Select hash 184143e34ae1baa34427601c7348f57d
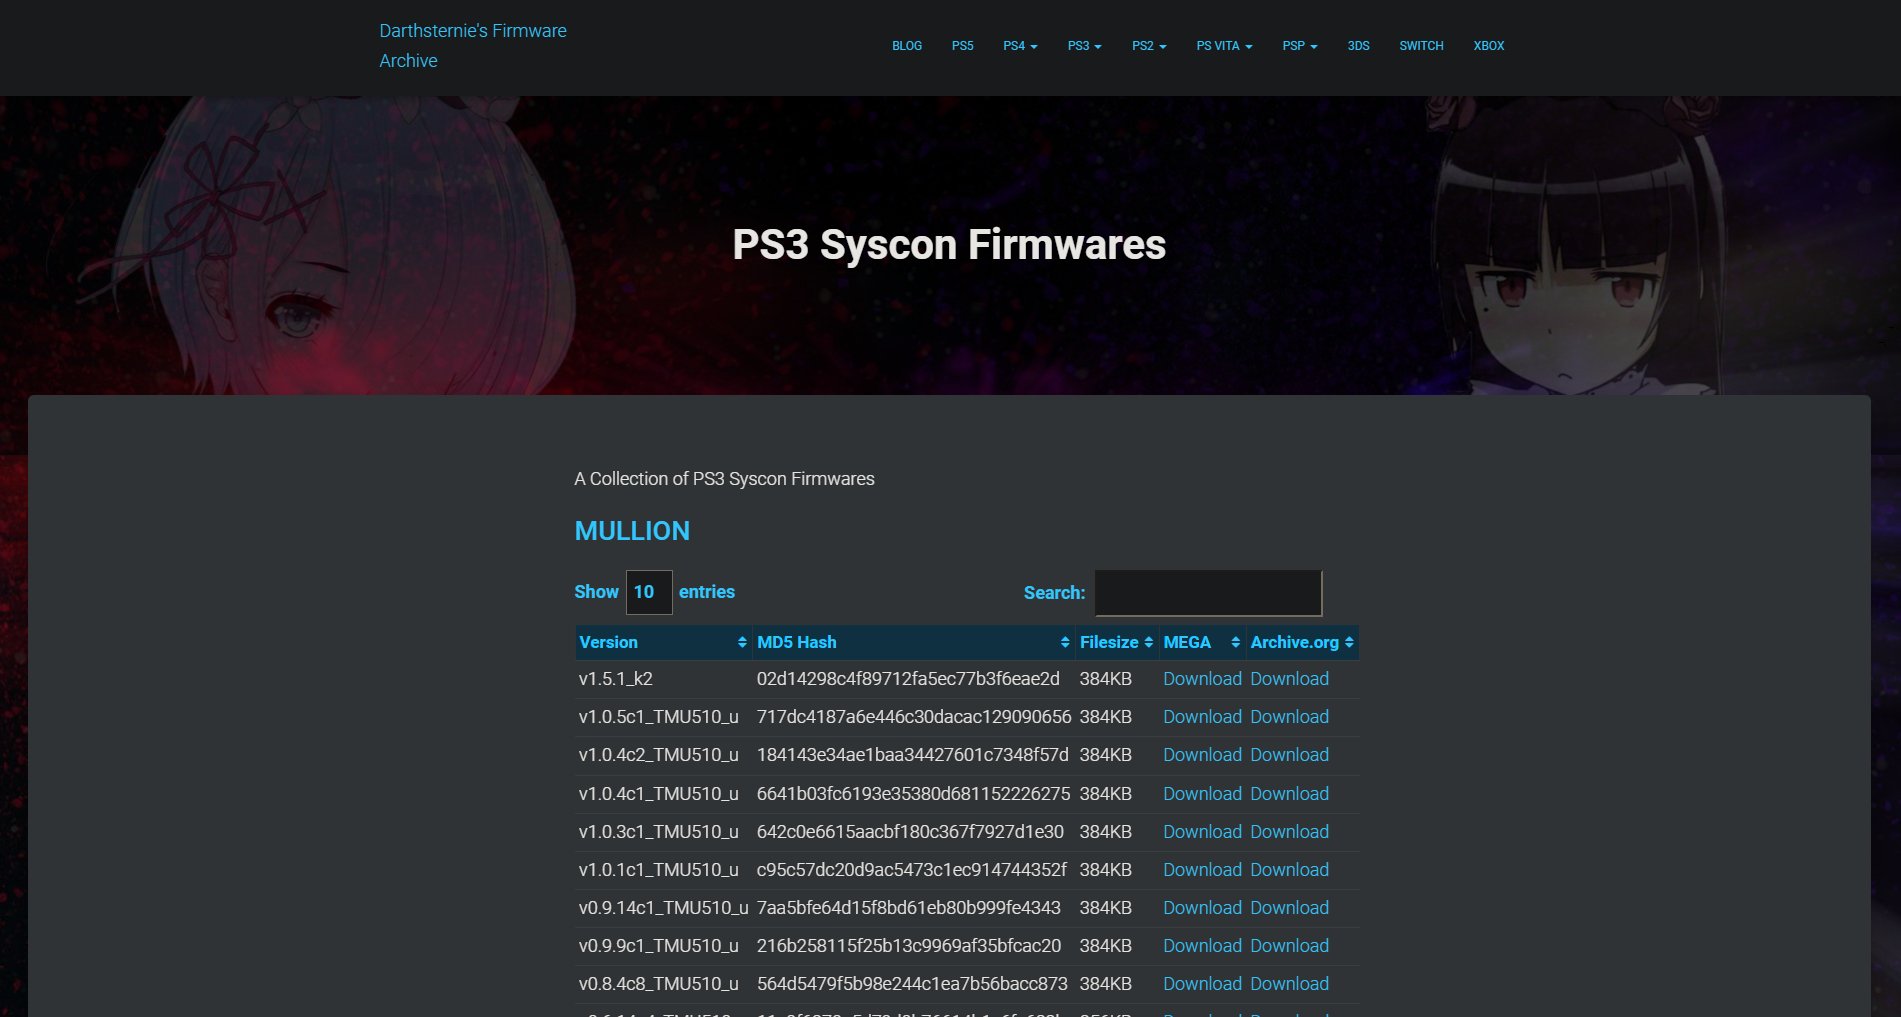Image resolution: width=1901 pixels, height=1017 pixels. 912,755
